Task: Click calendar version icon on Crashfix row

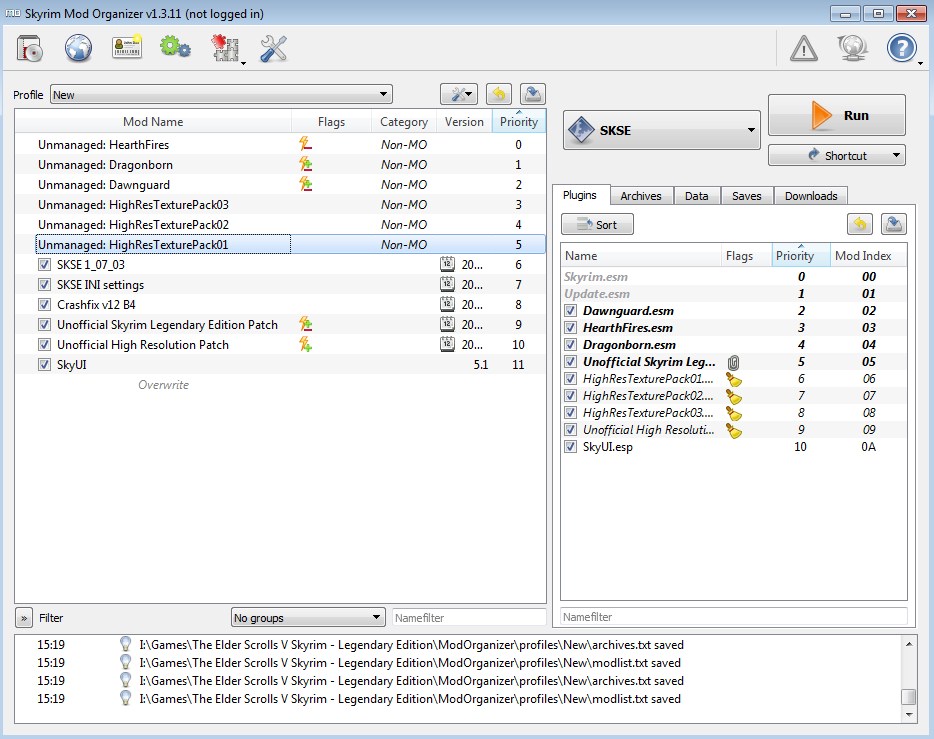Action: [x=447, y=304]
